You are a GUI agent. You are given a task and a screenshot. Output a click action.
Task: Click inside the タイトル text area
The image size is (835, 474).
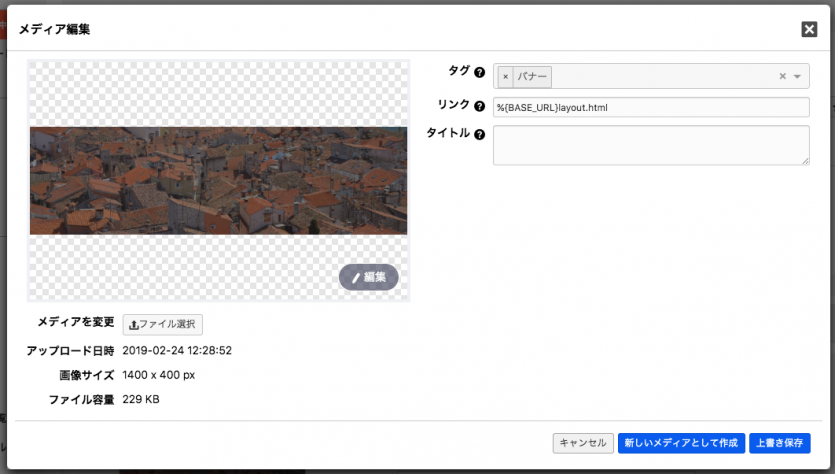650,145
